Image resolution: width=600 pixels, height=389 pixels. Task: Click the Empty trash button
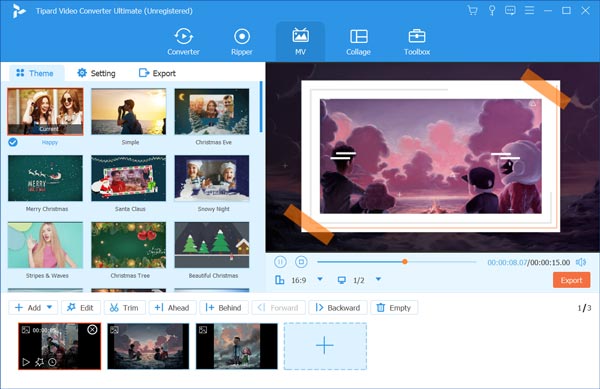click(x=394, y=308)
